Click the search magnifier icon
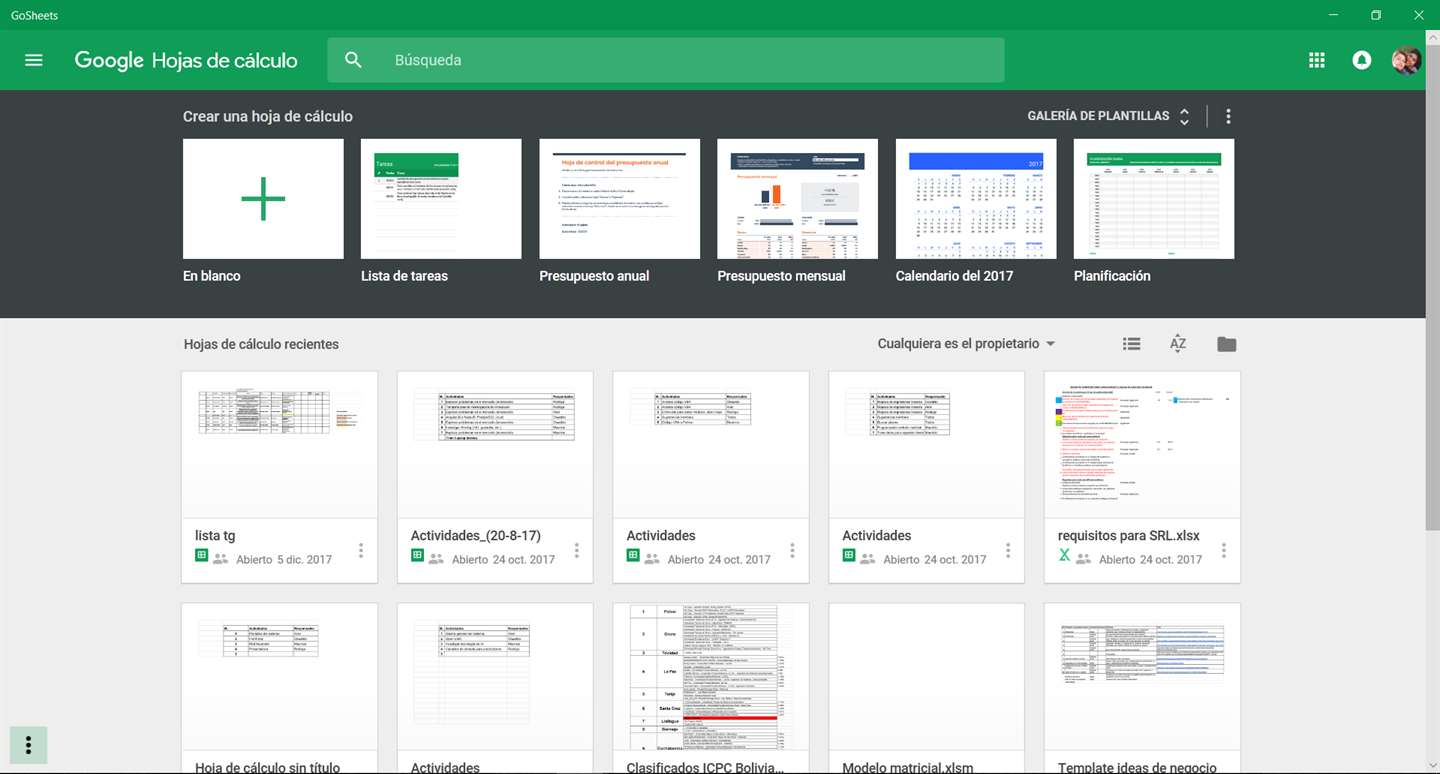Viewport: 1440px width, 774px height. tap(353, 60)
